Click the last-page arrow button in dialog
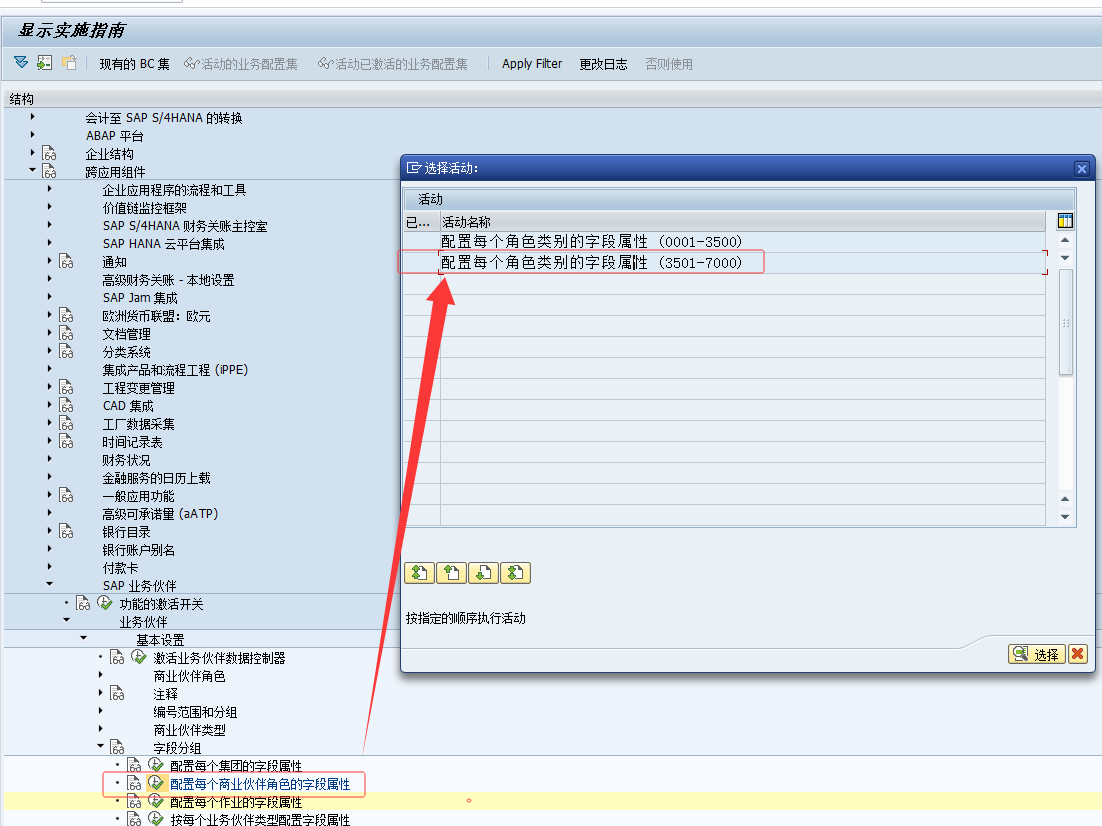Viewport: 1102px width, 826px height. [x=516, y=573]
